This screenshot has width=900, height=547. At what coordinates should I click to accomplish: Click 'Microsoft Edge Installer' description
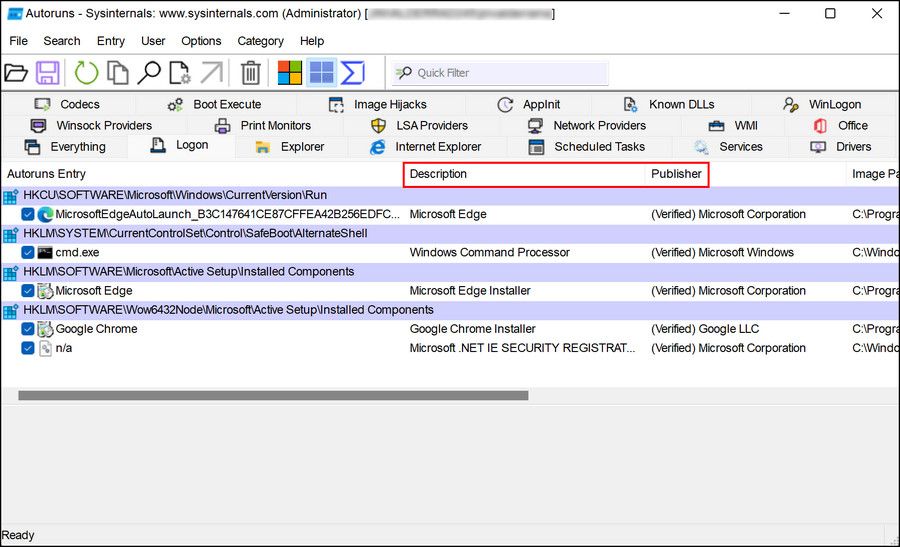point(470,290)
